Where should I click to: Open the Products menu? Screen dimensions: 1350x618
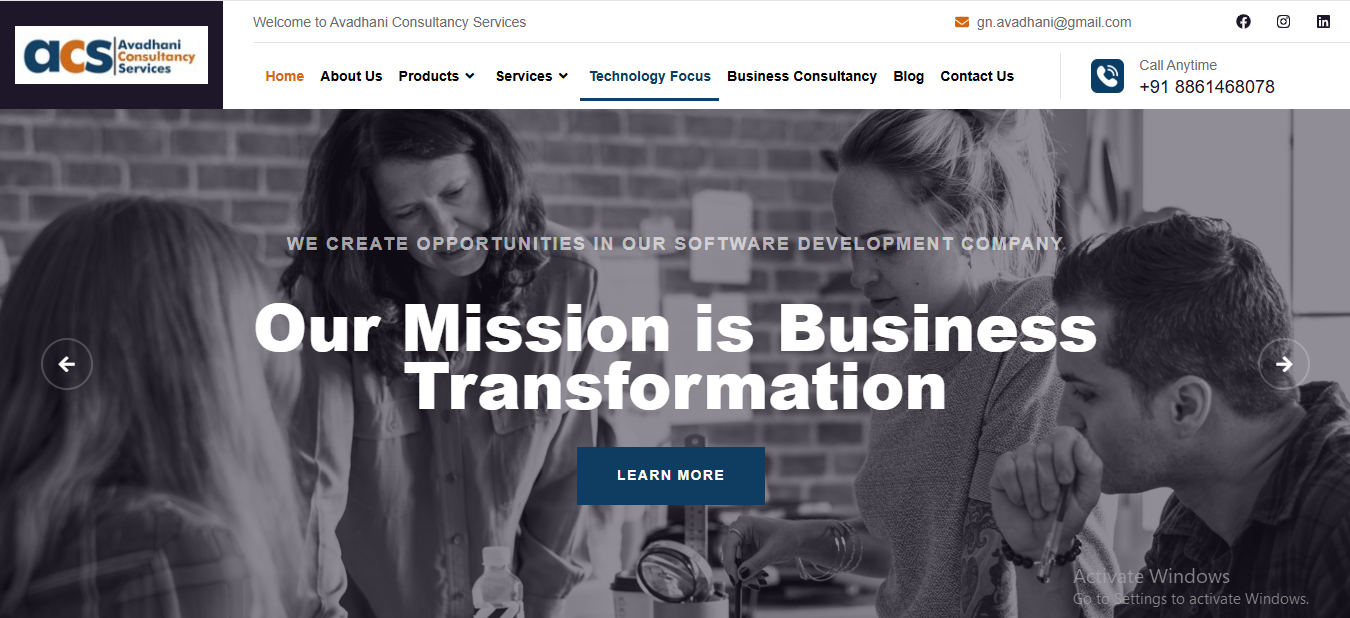(x=429, y=76)
